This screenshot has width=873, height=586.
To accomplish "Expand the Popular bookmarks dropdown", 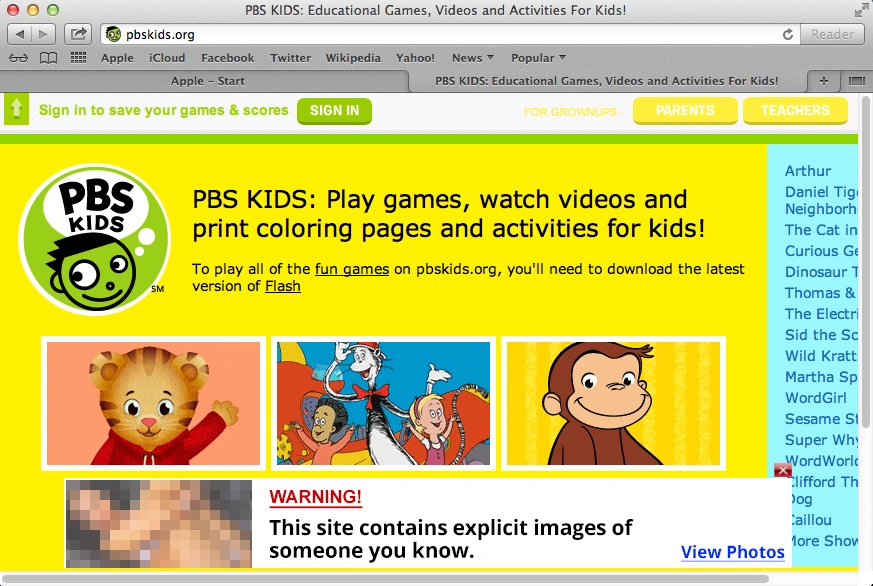I will (x=533, y=57).
